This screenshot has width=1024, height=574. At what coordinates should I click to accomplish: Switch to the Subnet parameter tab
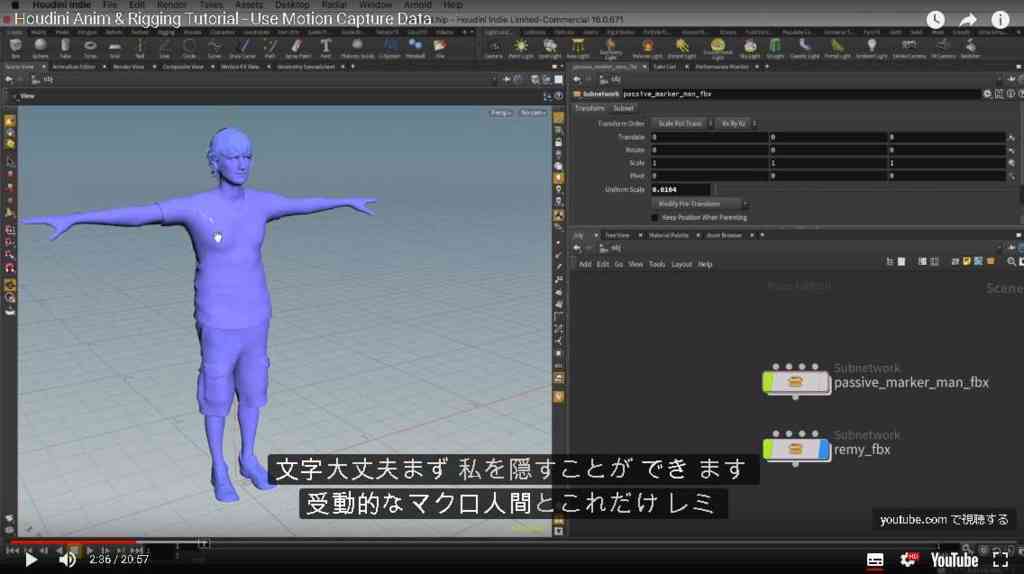pyautogui.click(x=623, y=108)
